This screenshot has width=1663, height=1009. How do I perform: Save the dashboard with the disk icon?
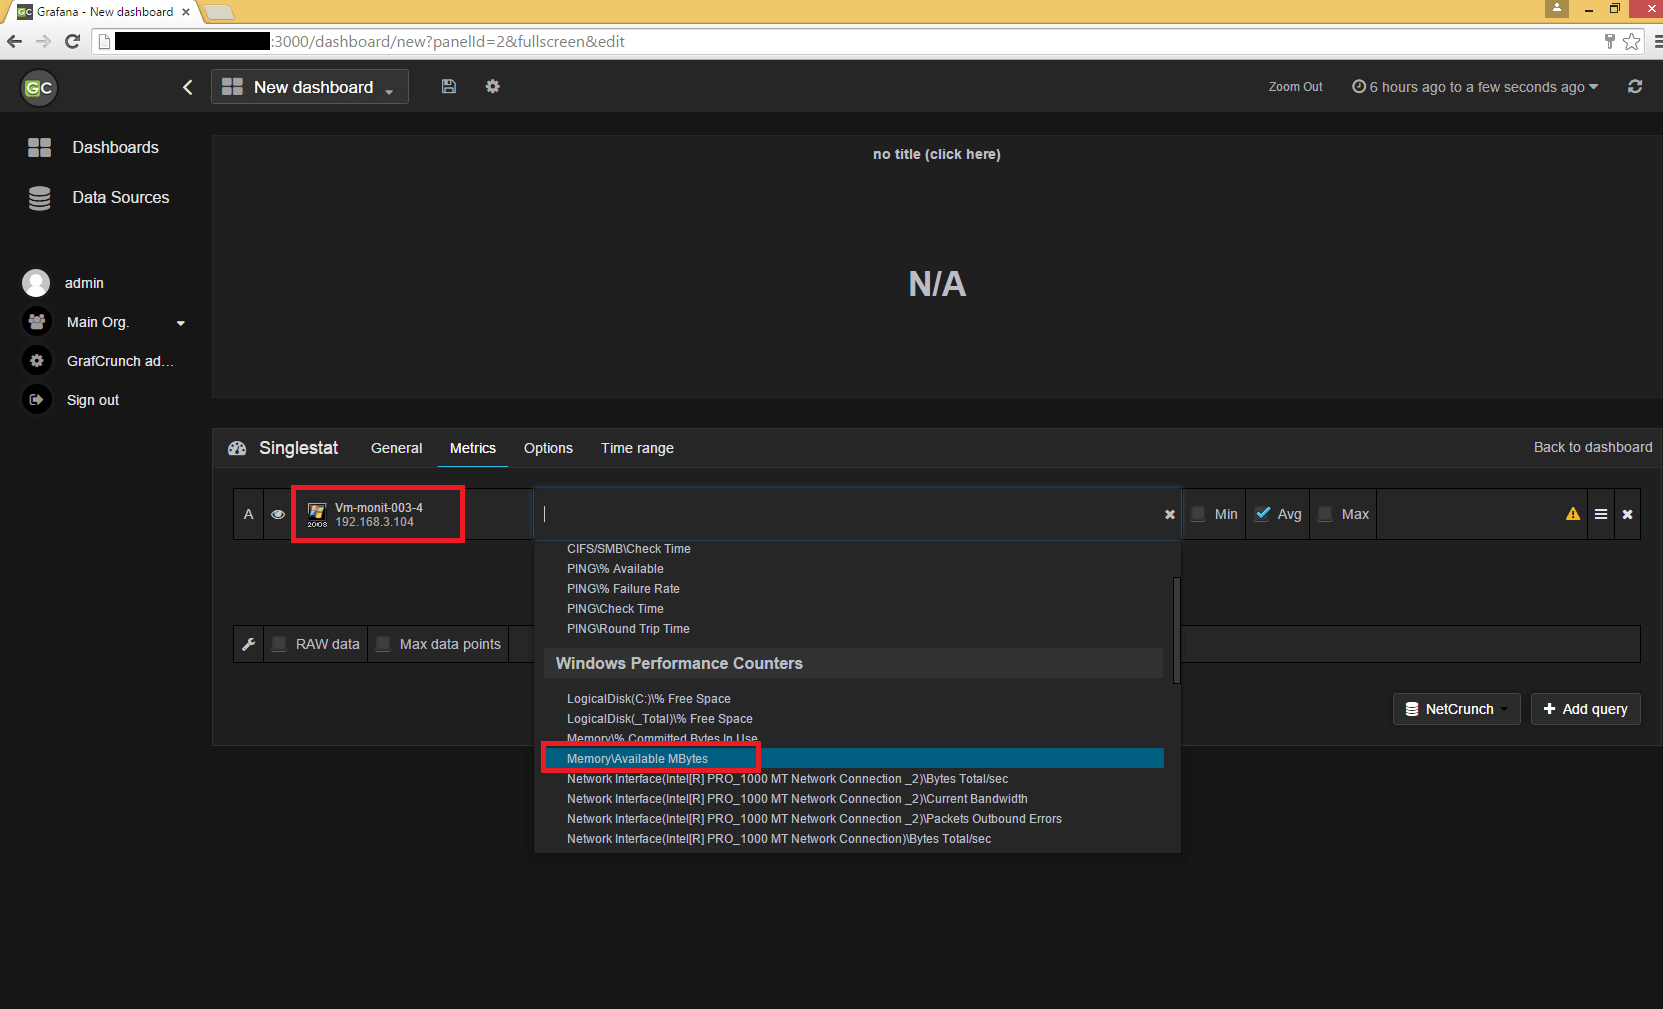[x=449, y=87]
